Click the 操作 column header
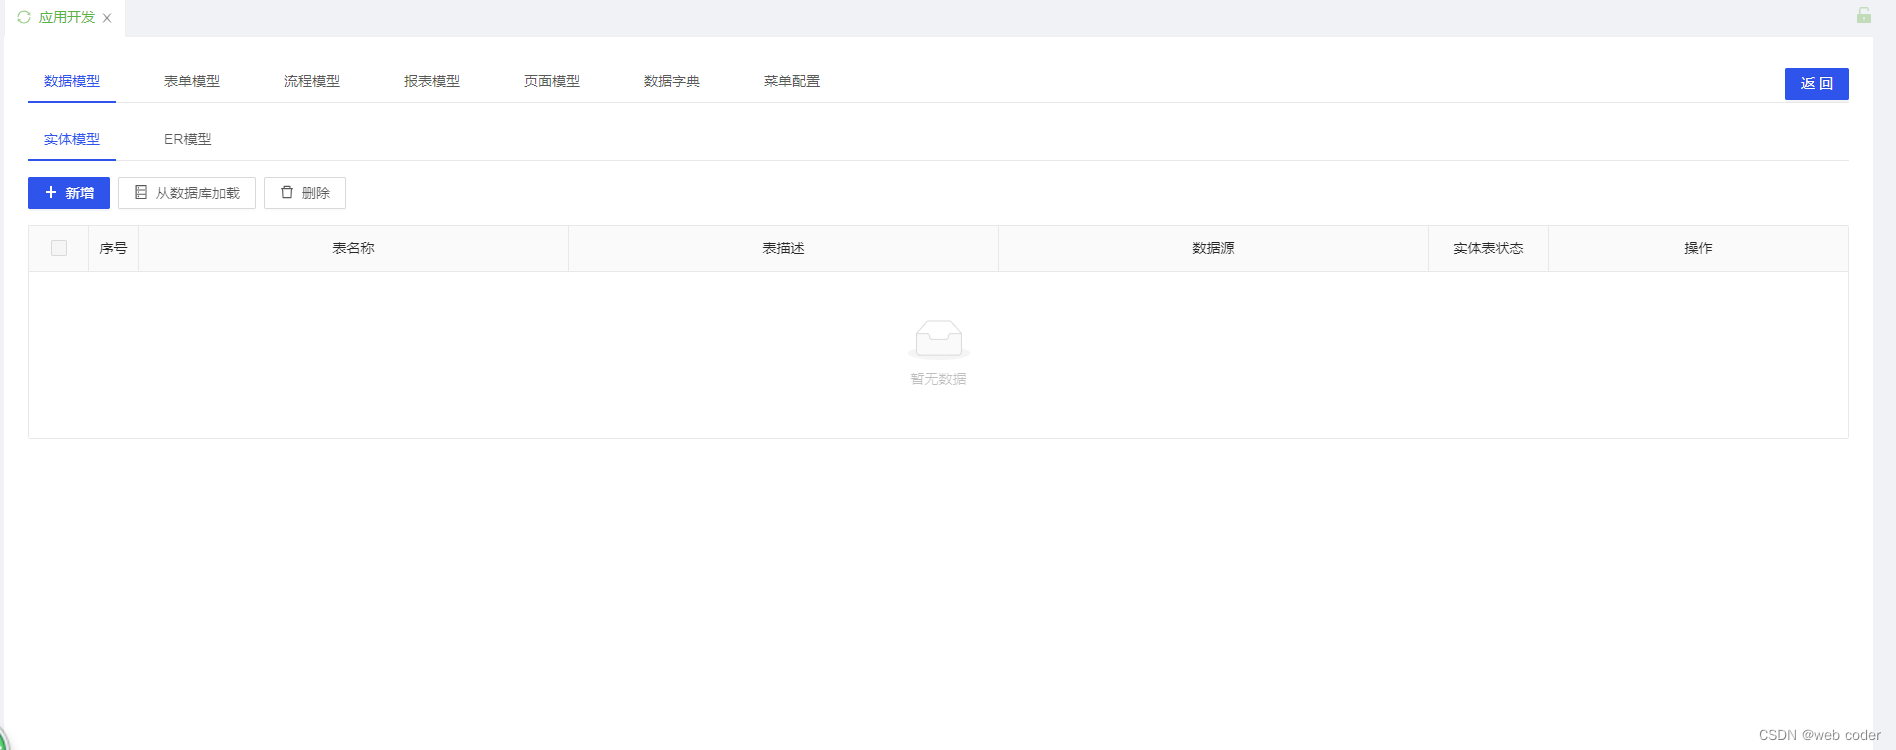1896x750 pixels. (x=1698, y=248)
